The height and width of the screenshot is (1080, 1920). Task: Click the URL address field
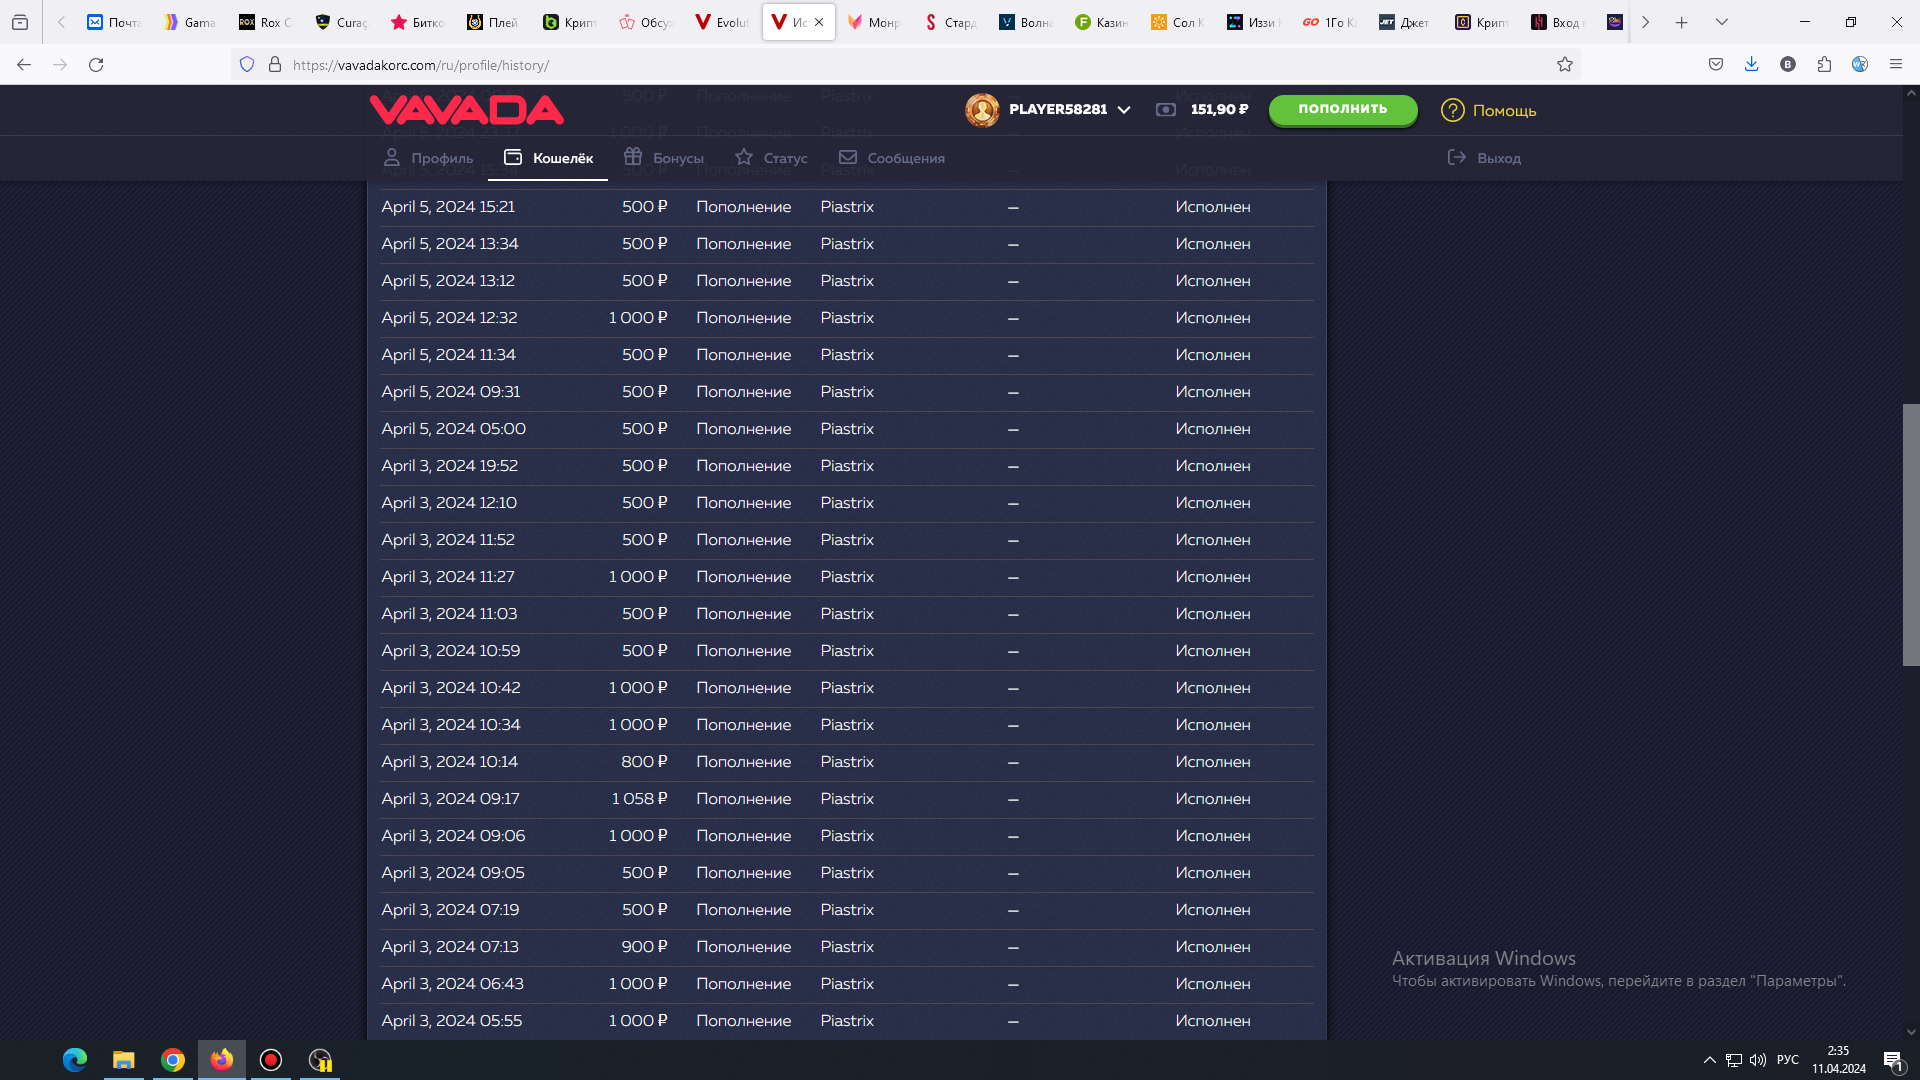click(900, 65)
